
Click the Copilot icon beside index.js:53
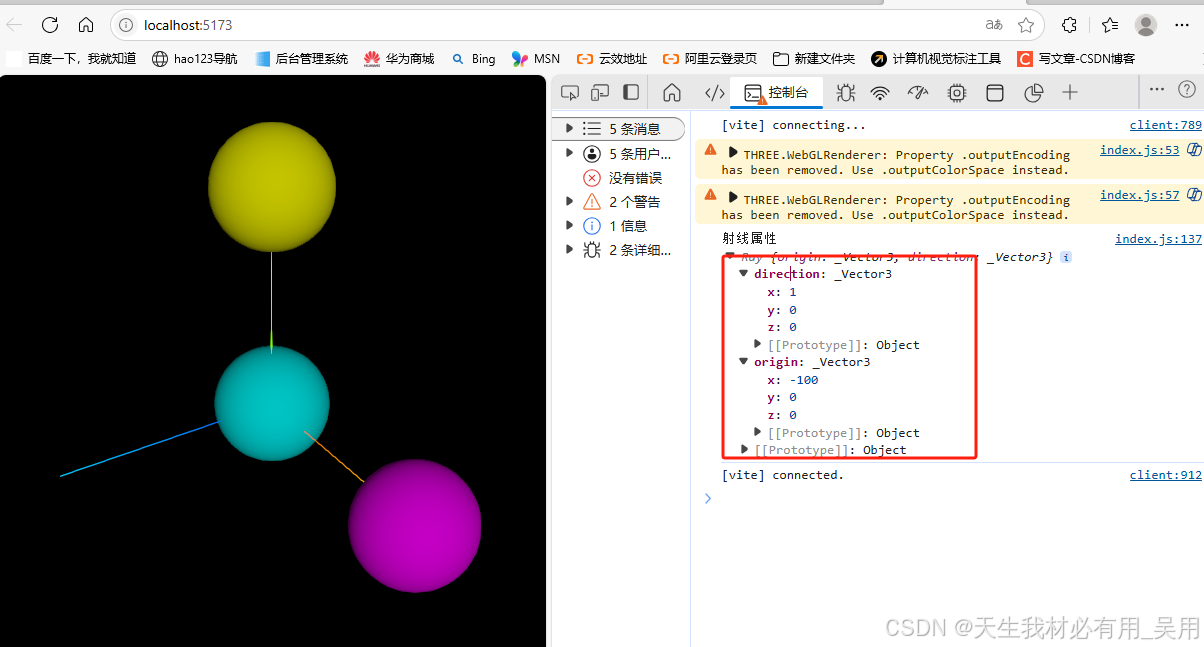pos(1193,151)
